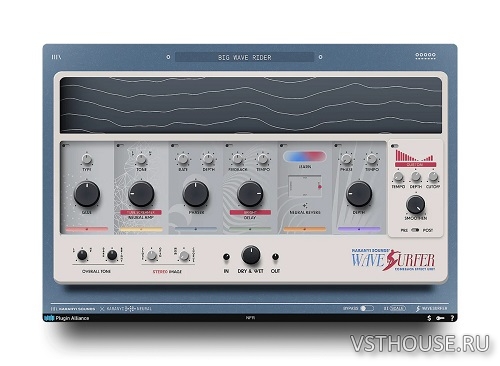Click the Delay Feedback knob
500x366 pixels.
[x=237, y=160]
